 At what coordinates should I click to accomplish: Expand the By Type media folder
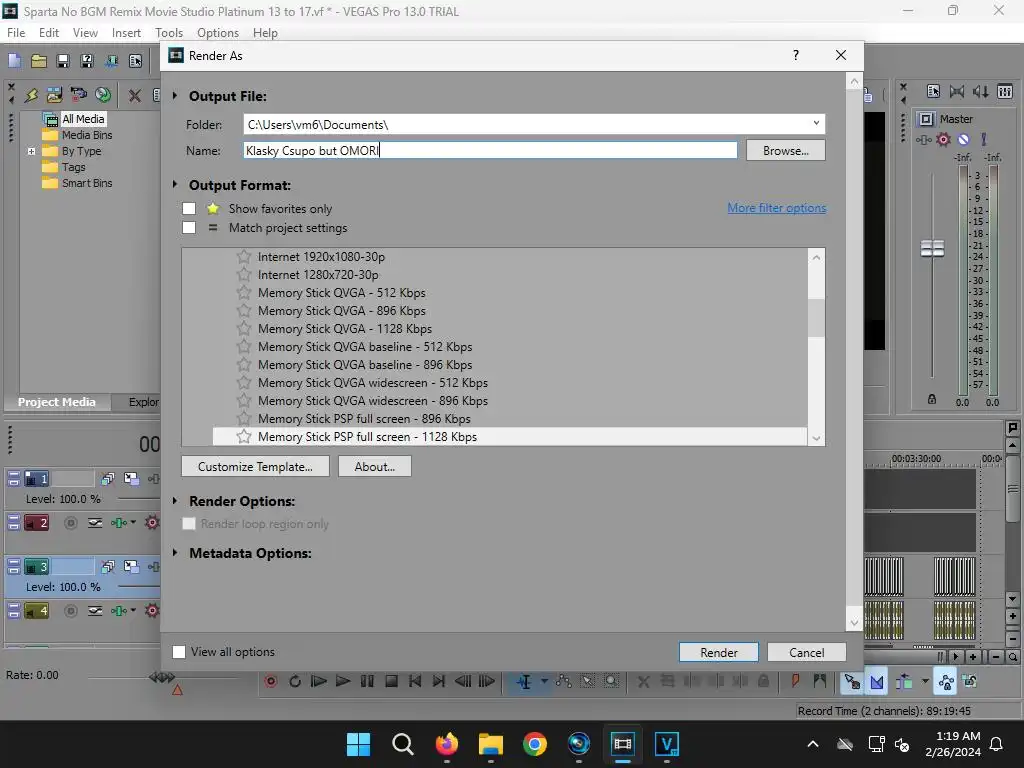(31, 151)
